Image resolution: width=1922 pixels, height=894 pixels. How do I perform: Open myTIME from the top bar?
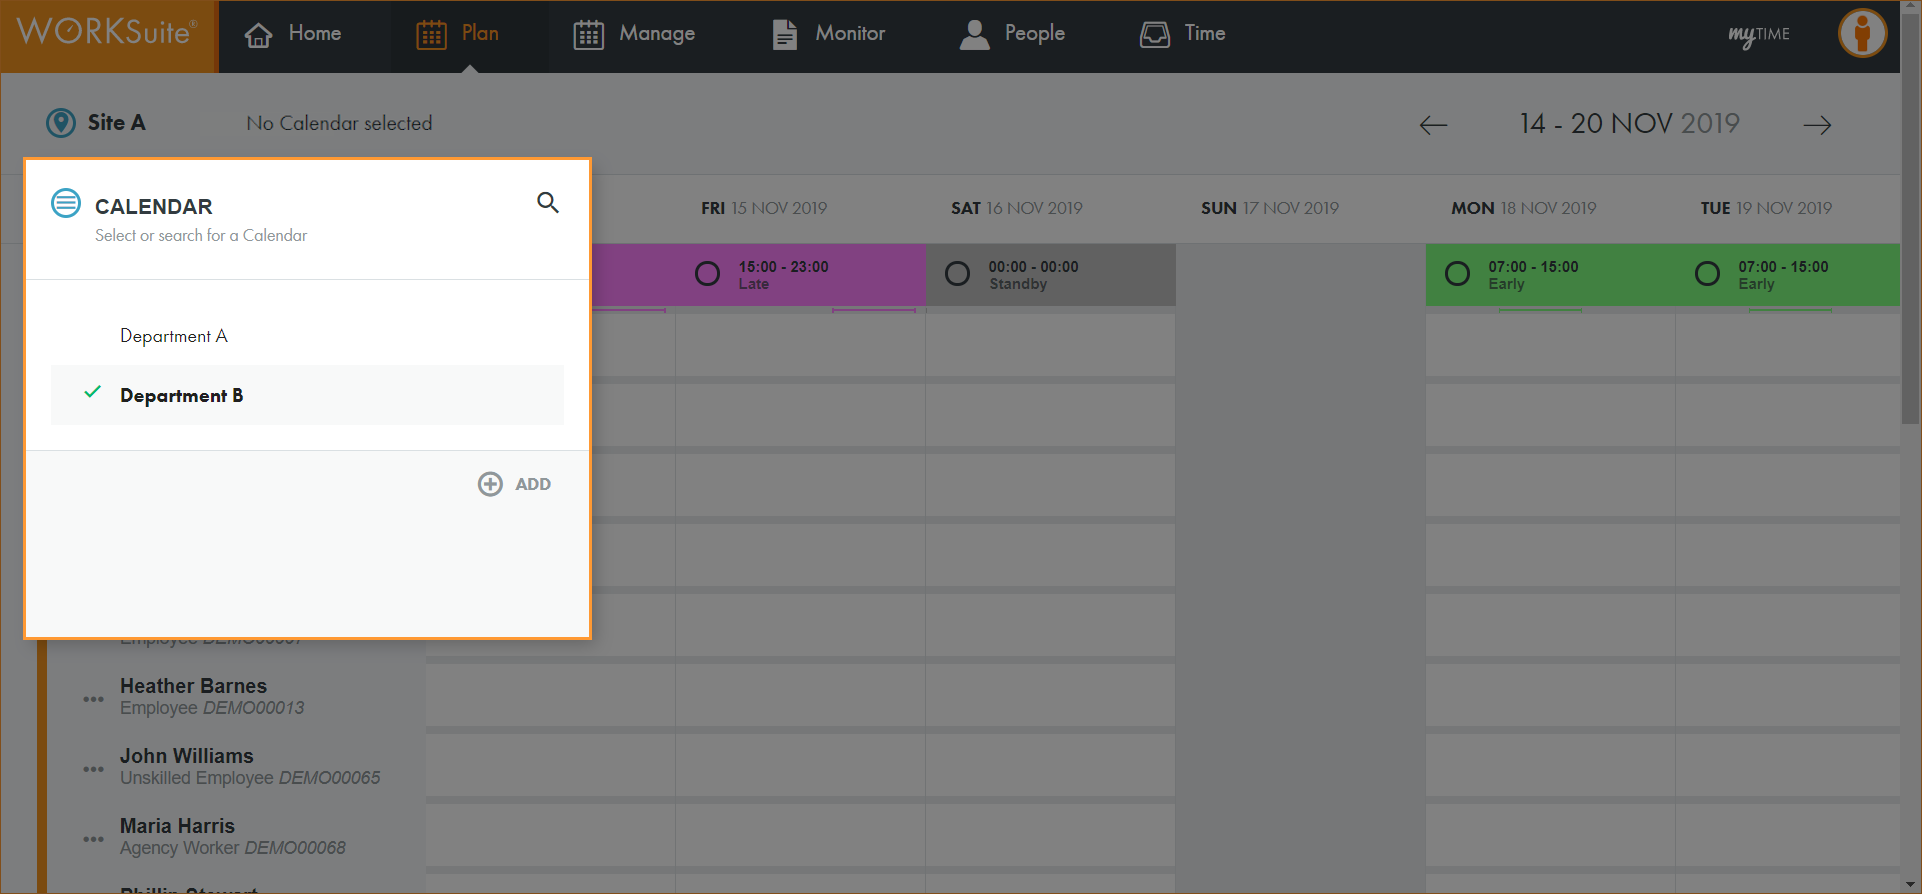[x=1759, y=35]
